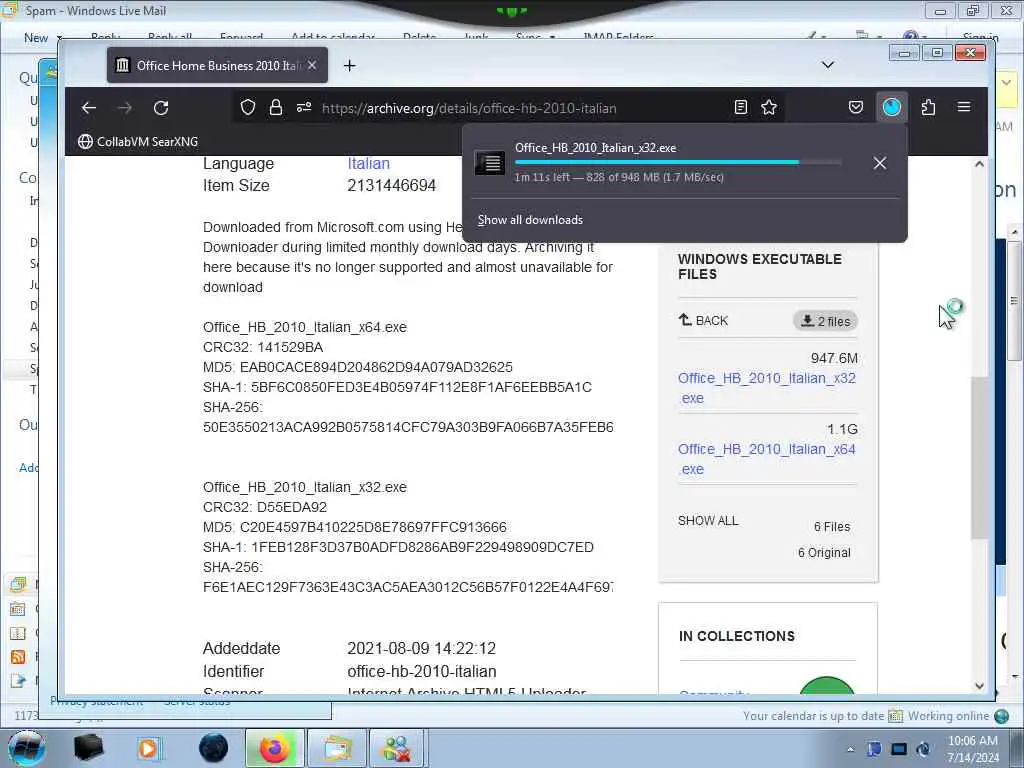
Task: Toggle the downloads progress indicator button
Action: pyautogui.click(x=891, y=108)
